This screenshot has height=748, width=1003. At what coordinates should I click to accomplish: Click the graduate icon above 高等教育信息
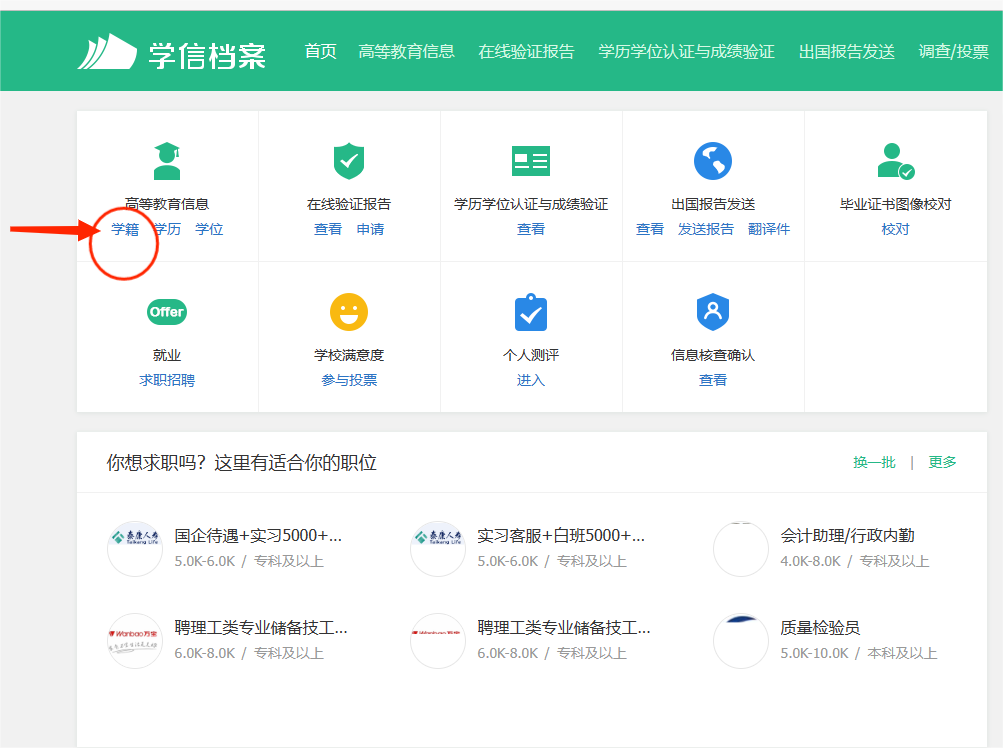167,161
